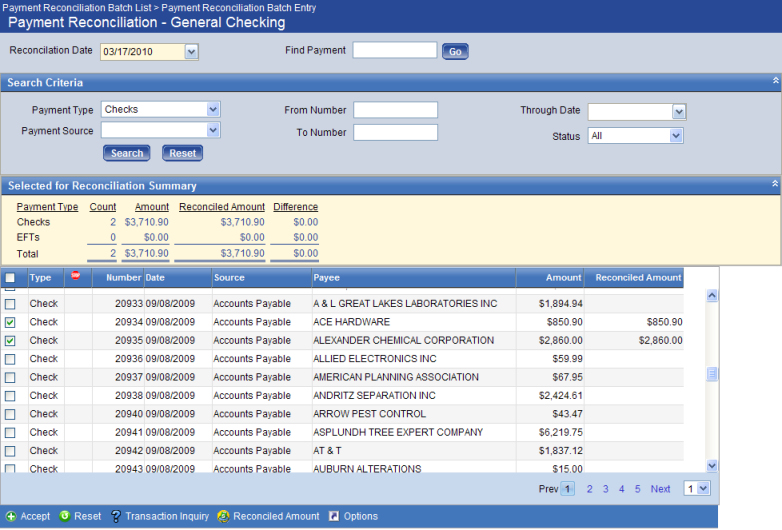Open the Payment Type dropdown

[213, 110]
